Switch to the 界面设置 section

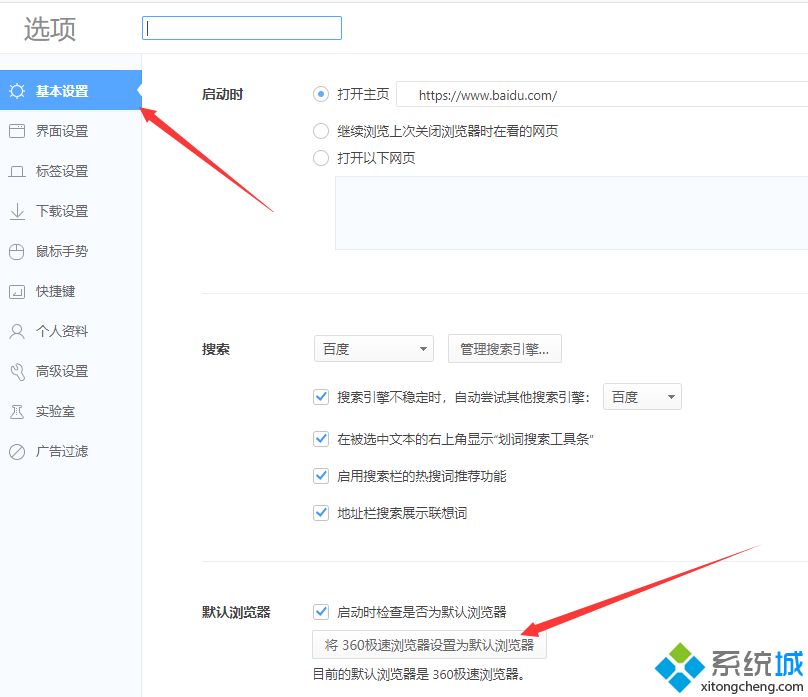point(16,130)
